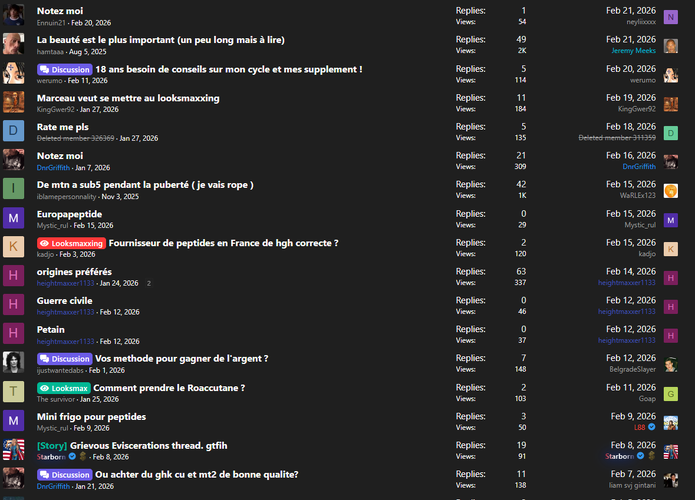The height and width of the screenshot is (500, 695).
Task: Click the olive 'T' avatar of The survivor
Action: coord(14,392)
